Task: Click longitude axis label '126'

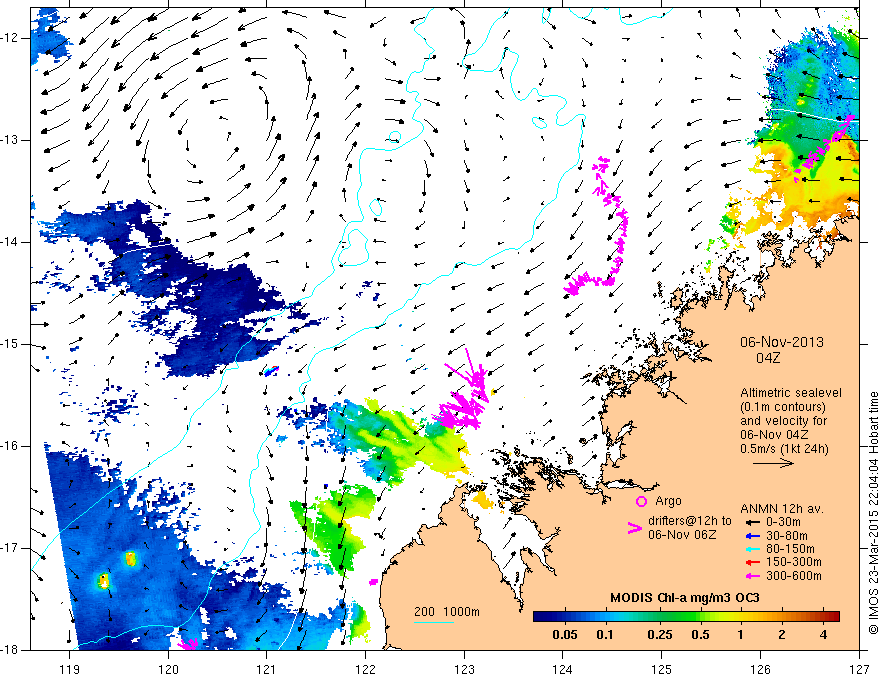Action: point(760,669)
